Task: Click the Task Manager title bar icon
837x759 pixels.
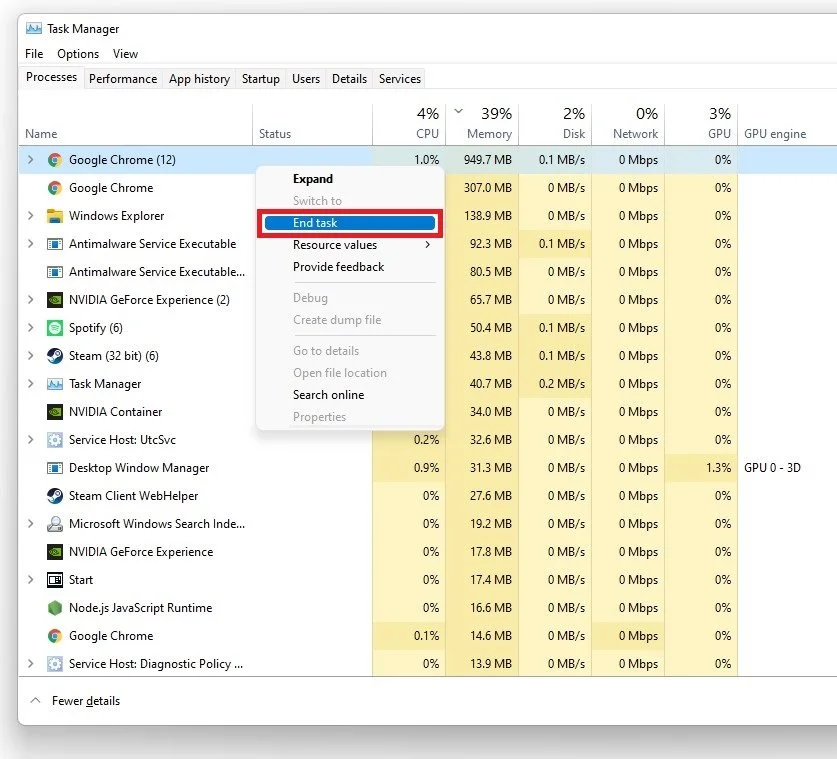Action: click(34, 28)
